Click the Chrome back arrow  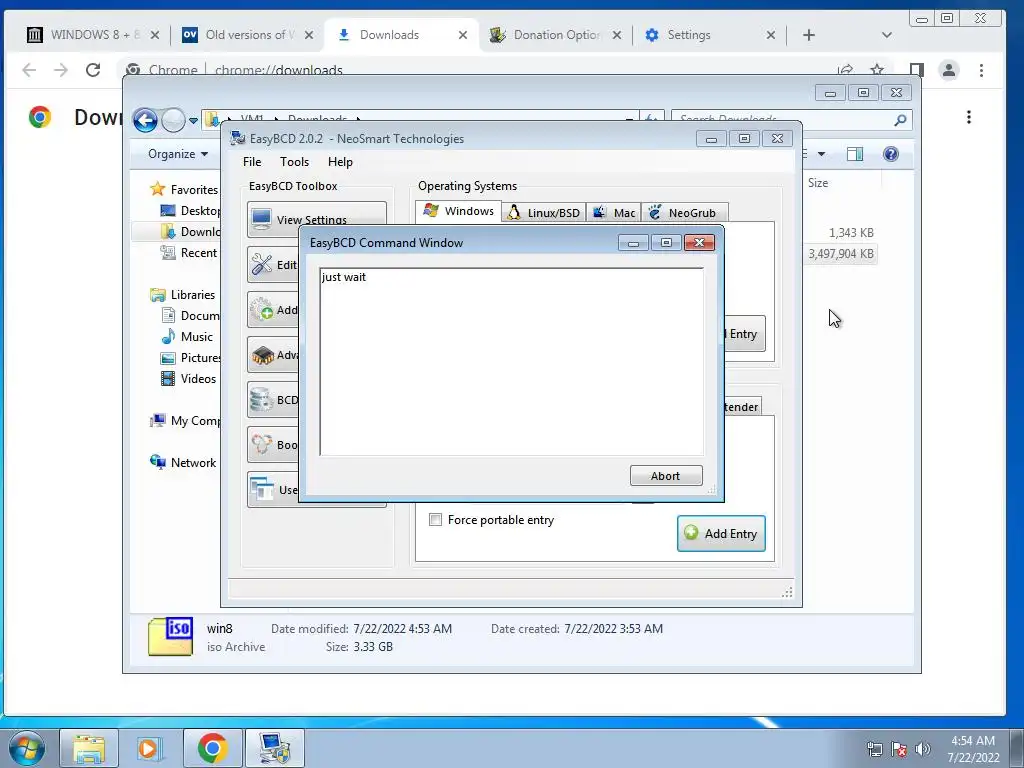[x=29, y=70]
